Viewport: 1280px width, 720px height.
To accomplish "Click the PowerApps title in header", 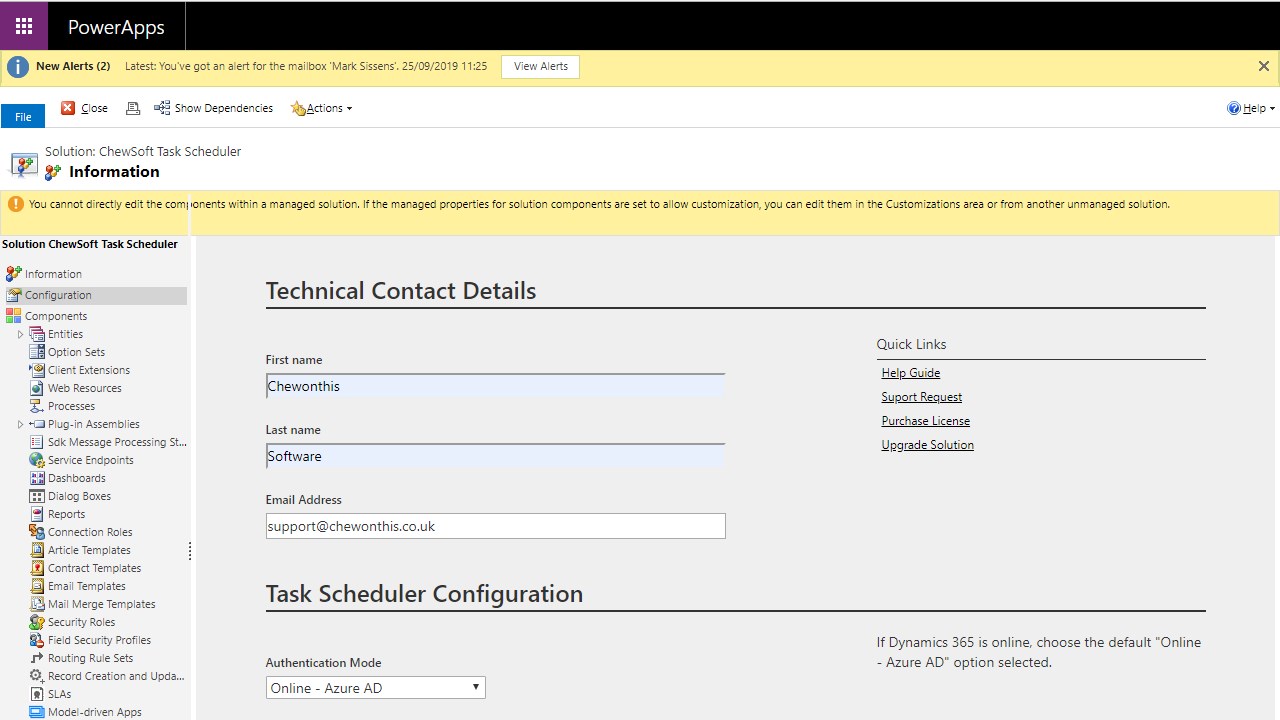I will tap(116, 27).
